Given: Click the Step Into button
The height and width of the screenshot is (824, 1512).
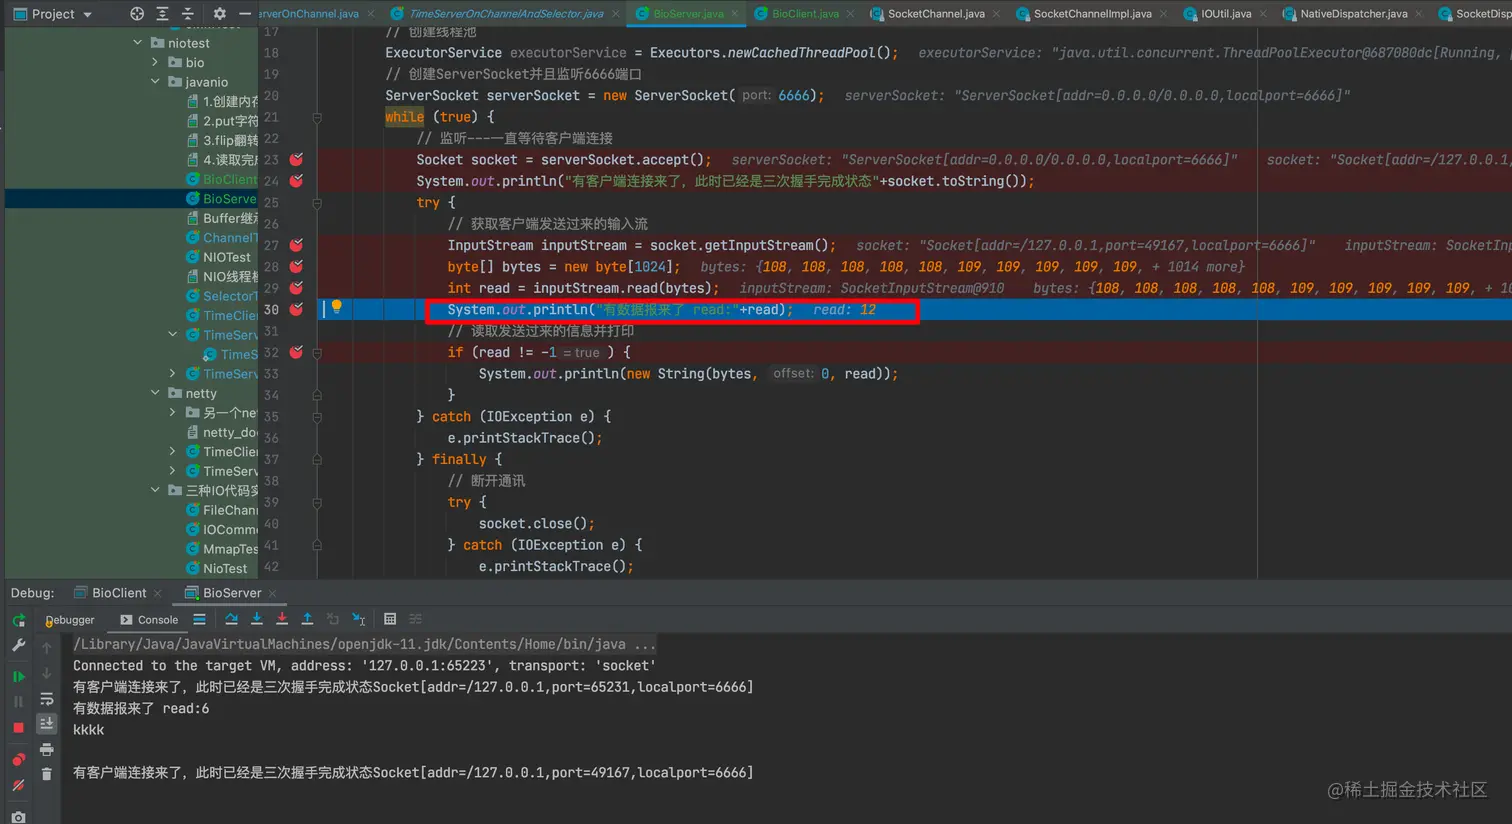Looking at the screenshot, I should [257, 619].
